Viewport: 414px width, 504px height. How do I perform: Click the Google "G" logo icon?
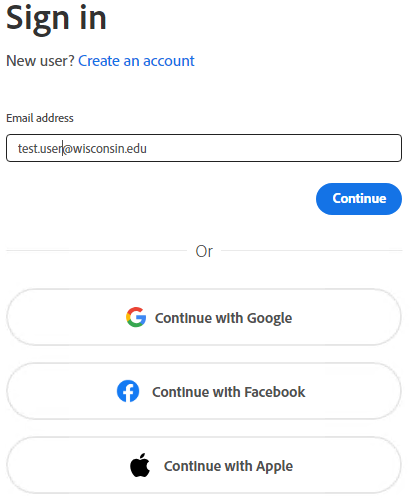point(136,317)
